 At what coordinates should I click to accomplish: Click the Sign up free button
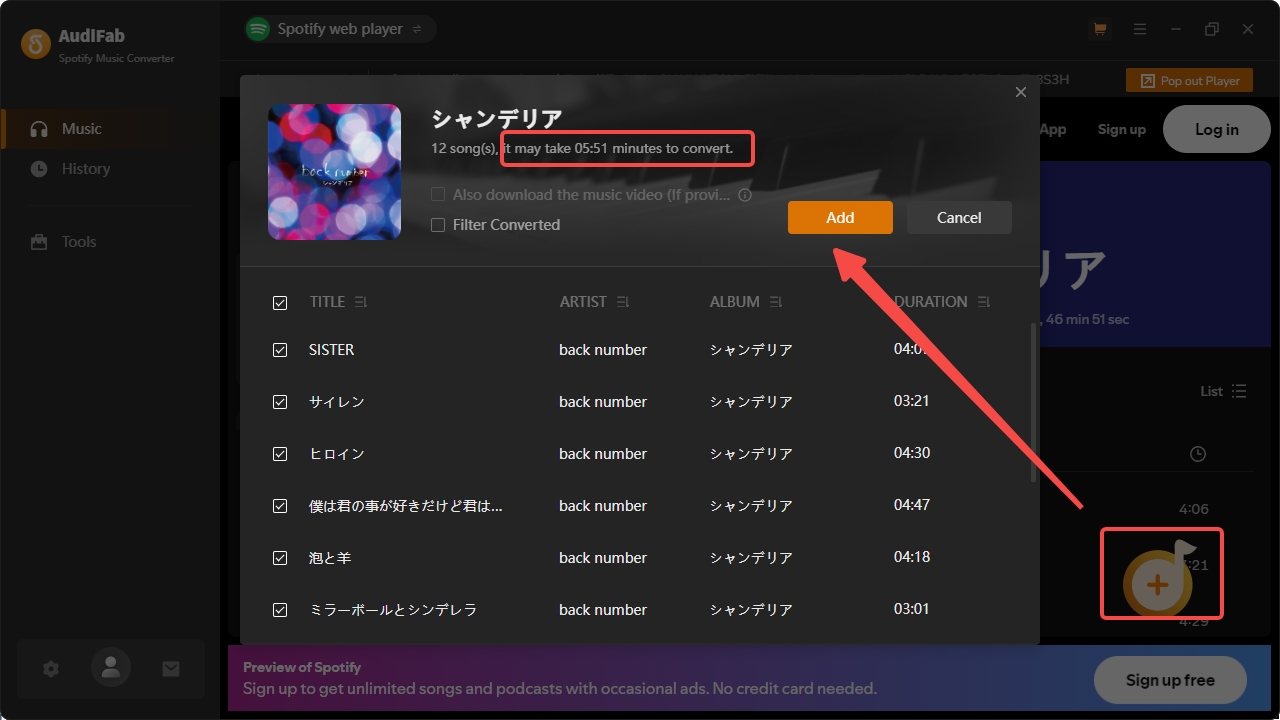(1169, 680)
